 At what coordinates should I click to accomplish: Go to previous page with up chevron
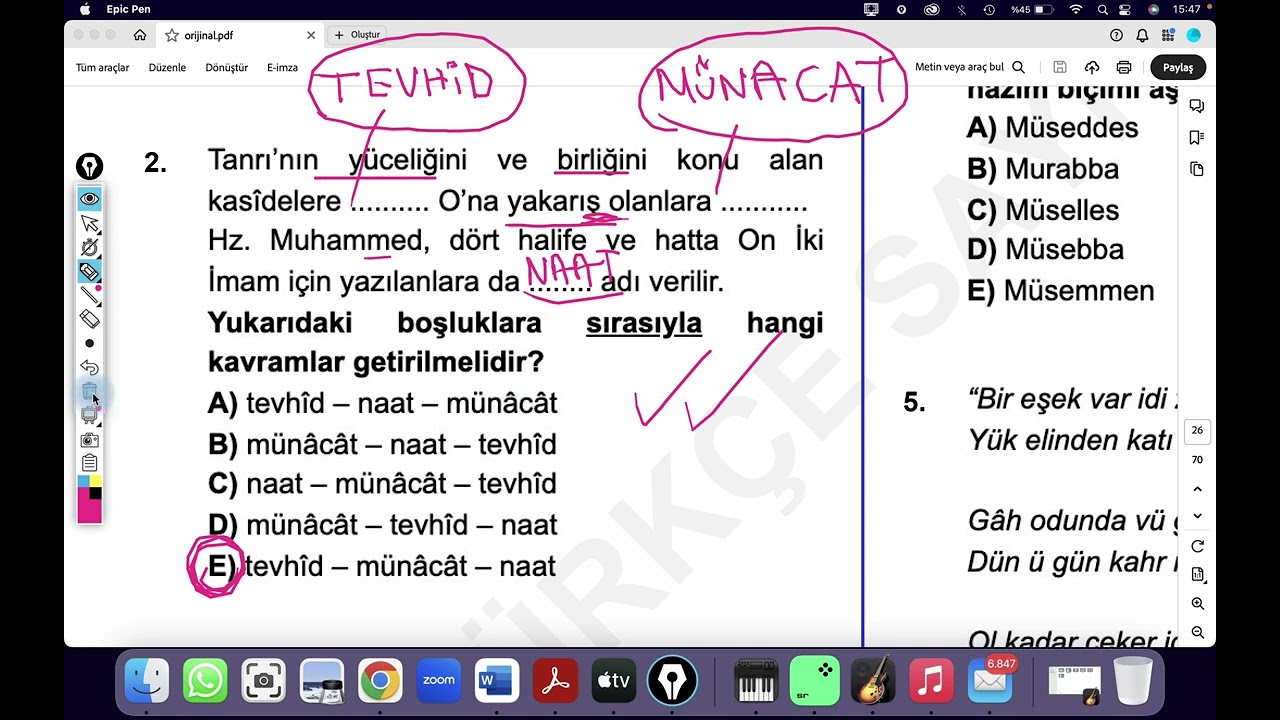pos(1198,489)
